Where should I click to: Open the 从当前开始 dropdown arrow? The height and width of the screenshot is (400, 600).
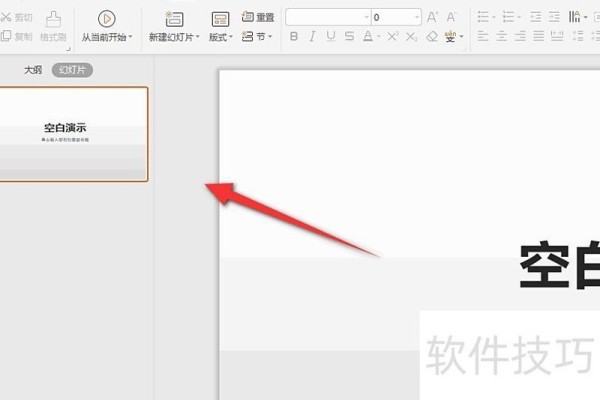click(x=130, y=37)
